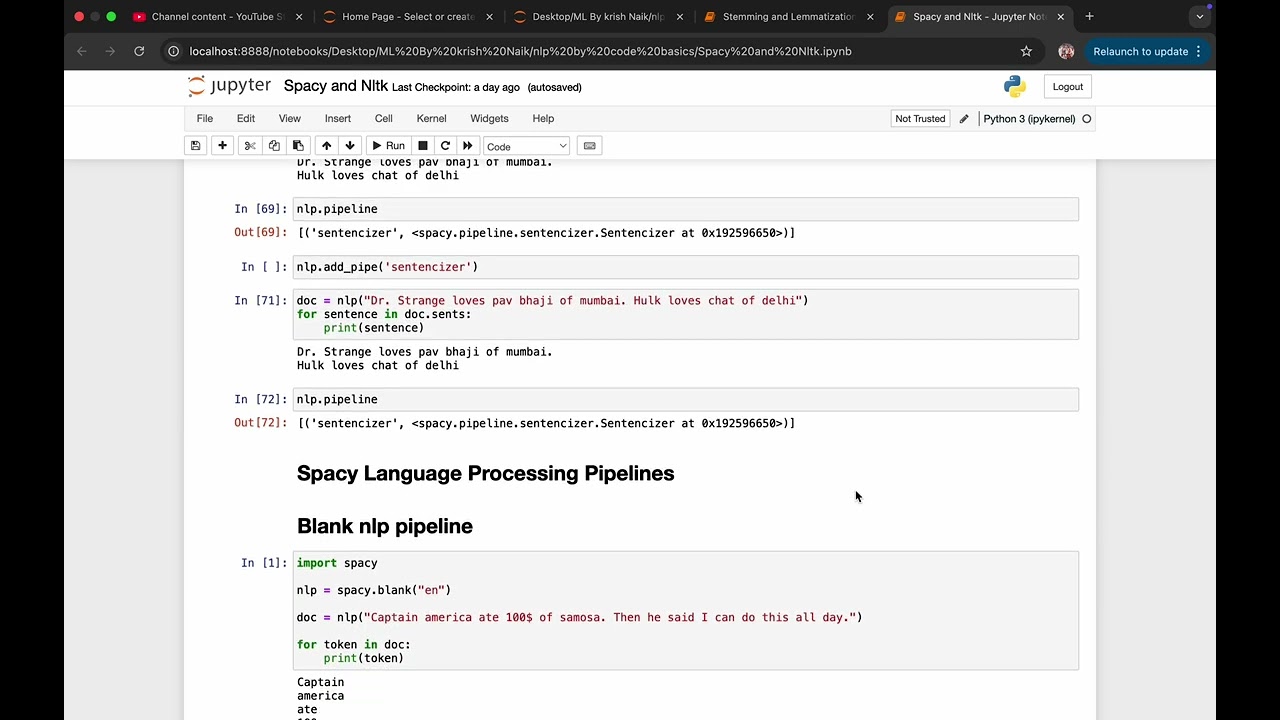Open the Kernel menu
Screen dimensions: 1280x720
point(432,118)
